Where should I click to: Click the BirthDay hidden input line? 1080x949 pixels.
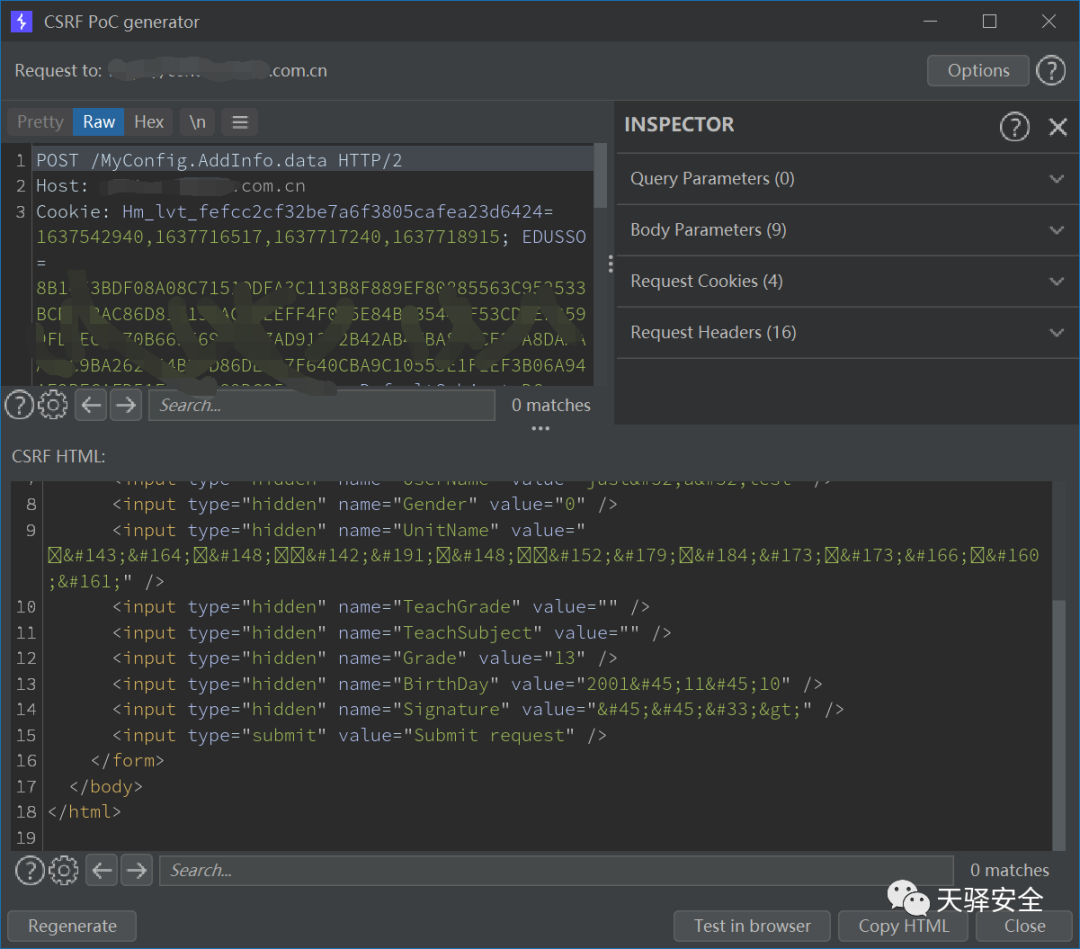pos(468,684)
